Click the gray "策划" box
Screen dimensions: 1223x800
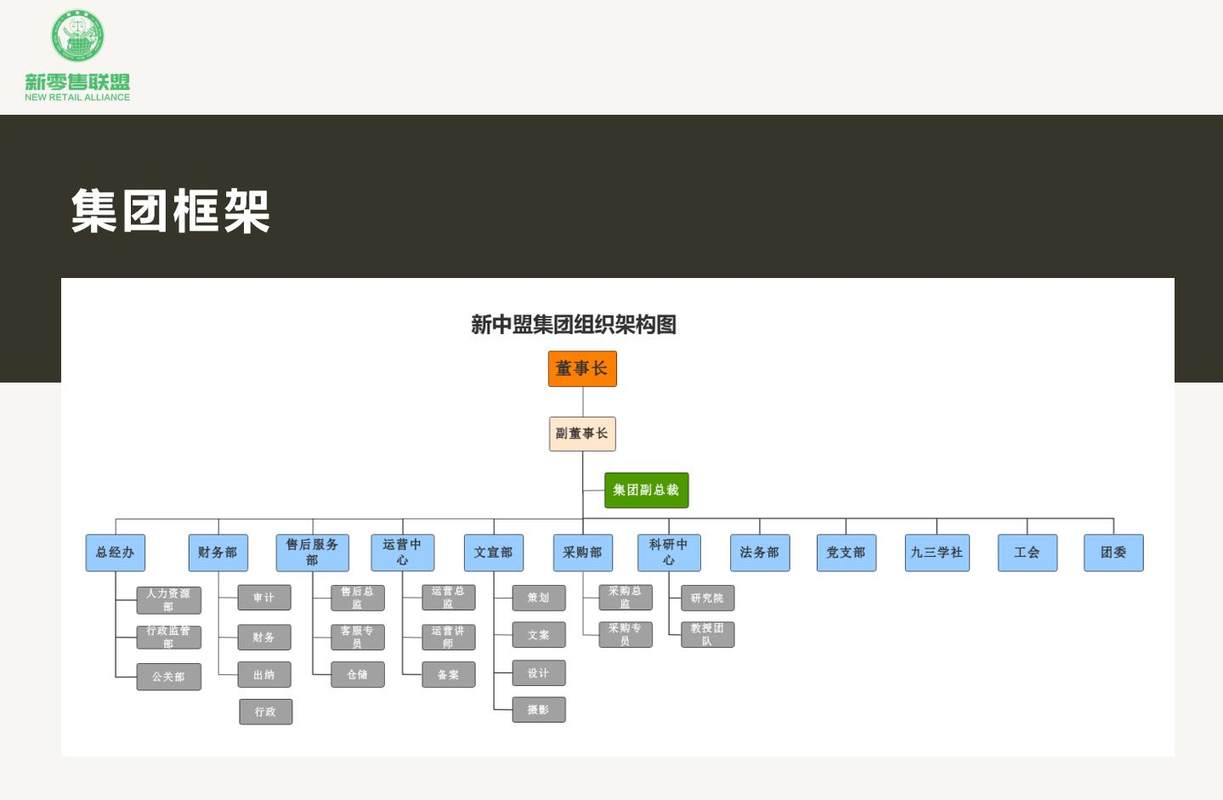pyautogui.click(x=539, y=598)
